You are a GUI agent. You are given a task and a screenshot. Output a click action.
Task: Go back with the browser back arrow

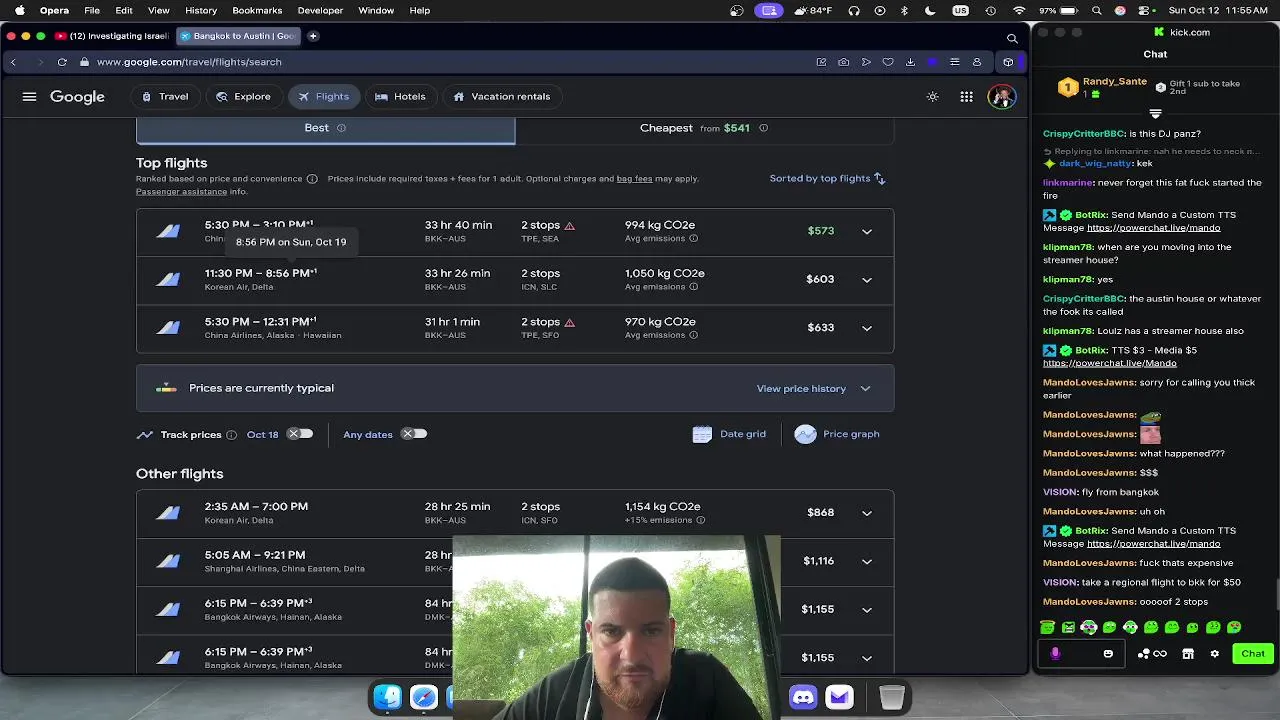[13, 62]
